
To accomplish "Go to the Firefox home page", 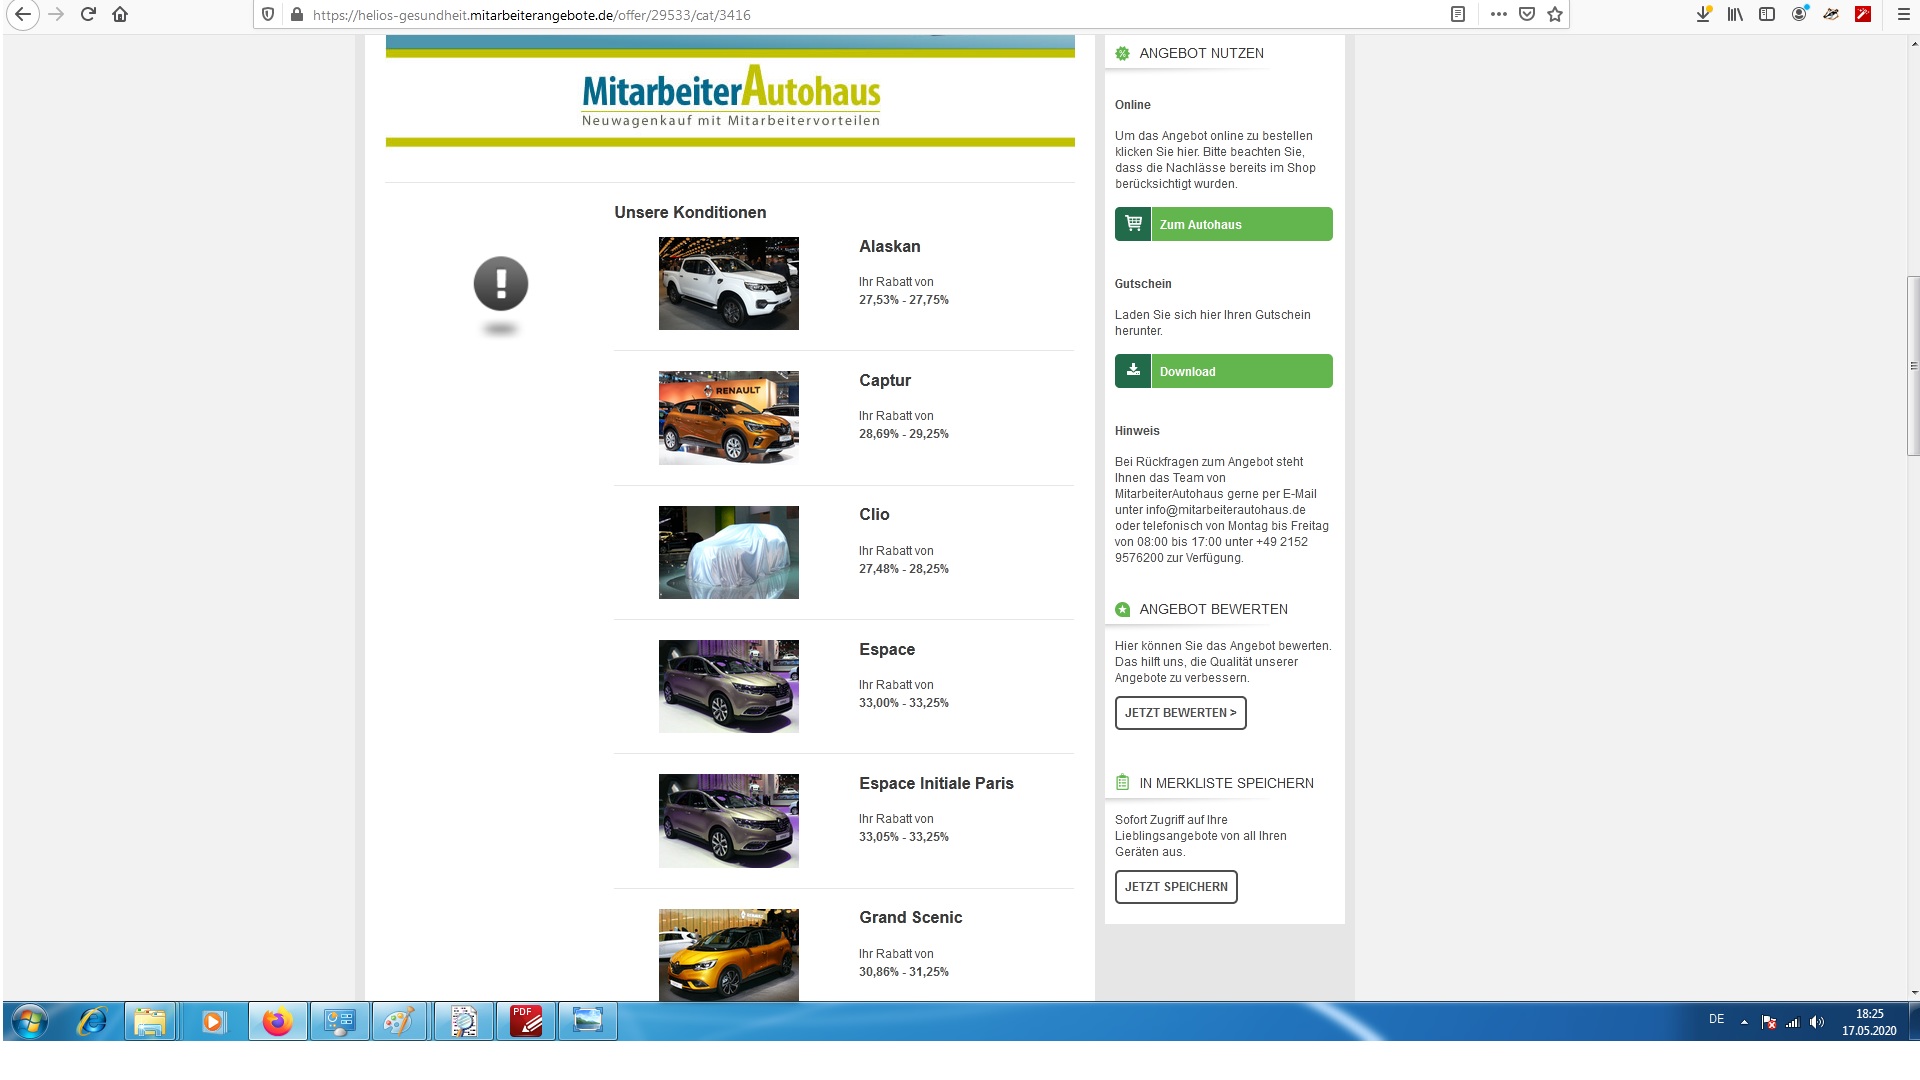I will pyautogui.click(x=120, y=14).
